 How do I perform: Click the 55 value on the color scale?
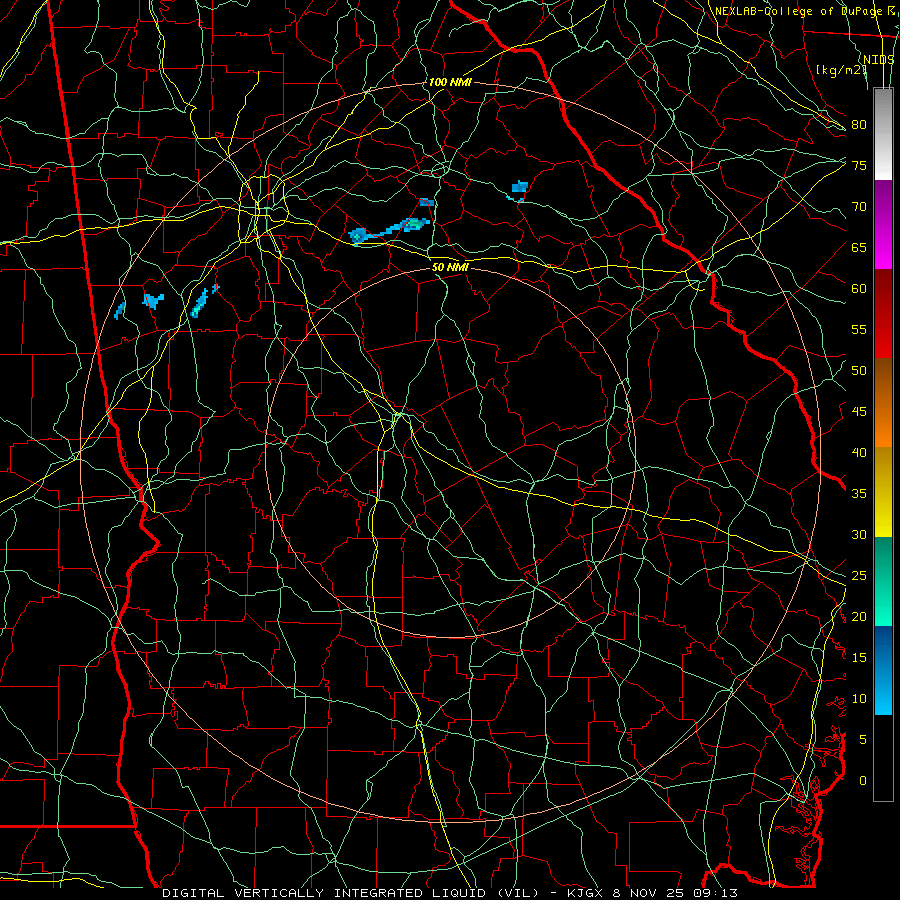pos(859,329)
